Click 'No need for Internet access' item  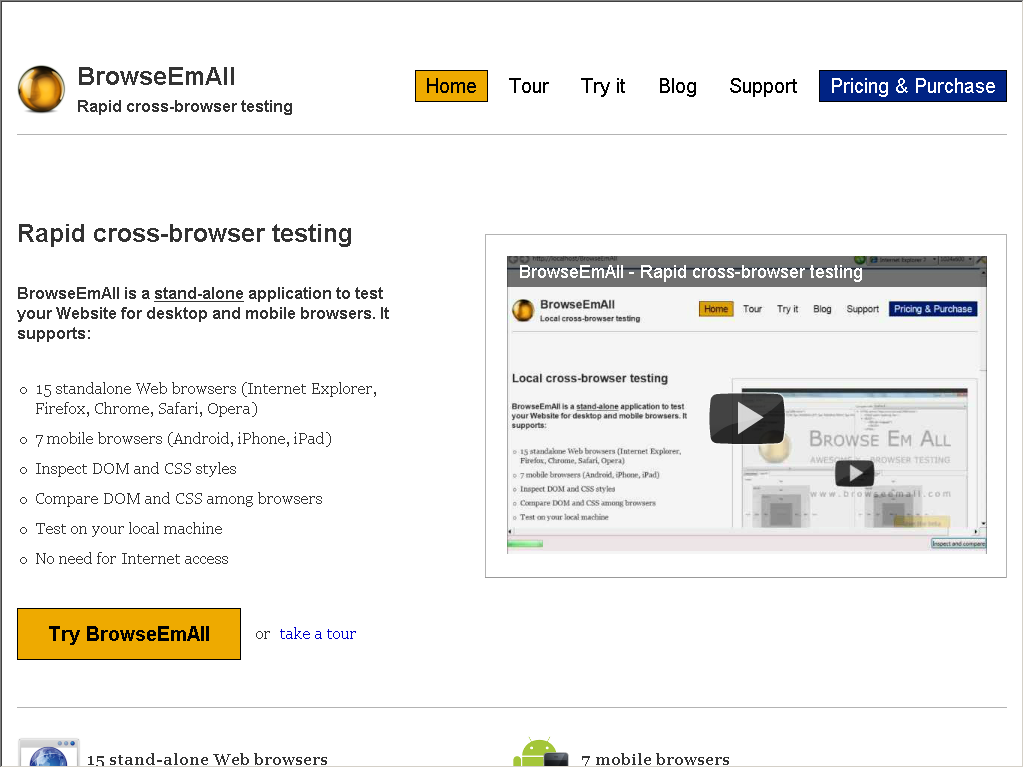pos(132,559)
